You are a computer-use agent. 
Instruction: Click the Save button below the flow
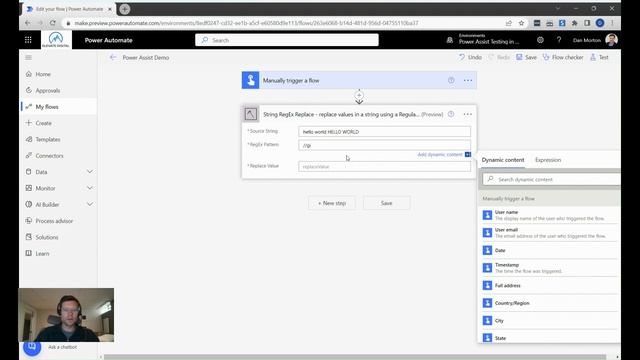[387, 203]
